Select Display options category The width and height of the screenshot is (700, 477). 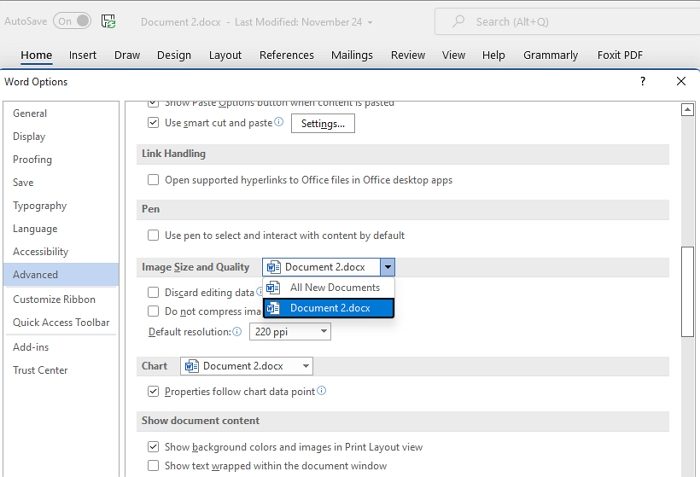61,136
